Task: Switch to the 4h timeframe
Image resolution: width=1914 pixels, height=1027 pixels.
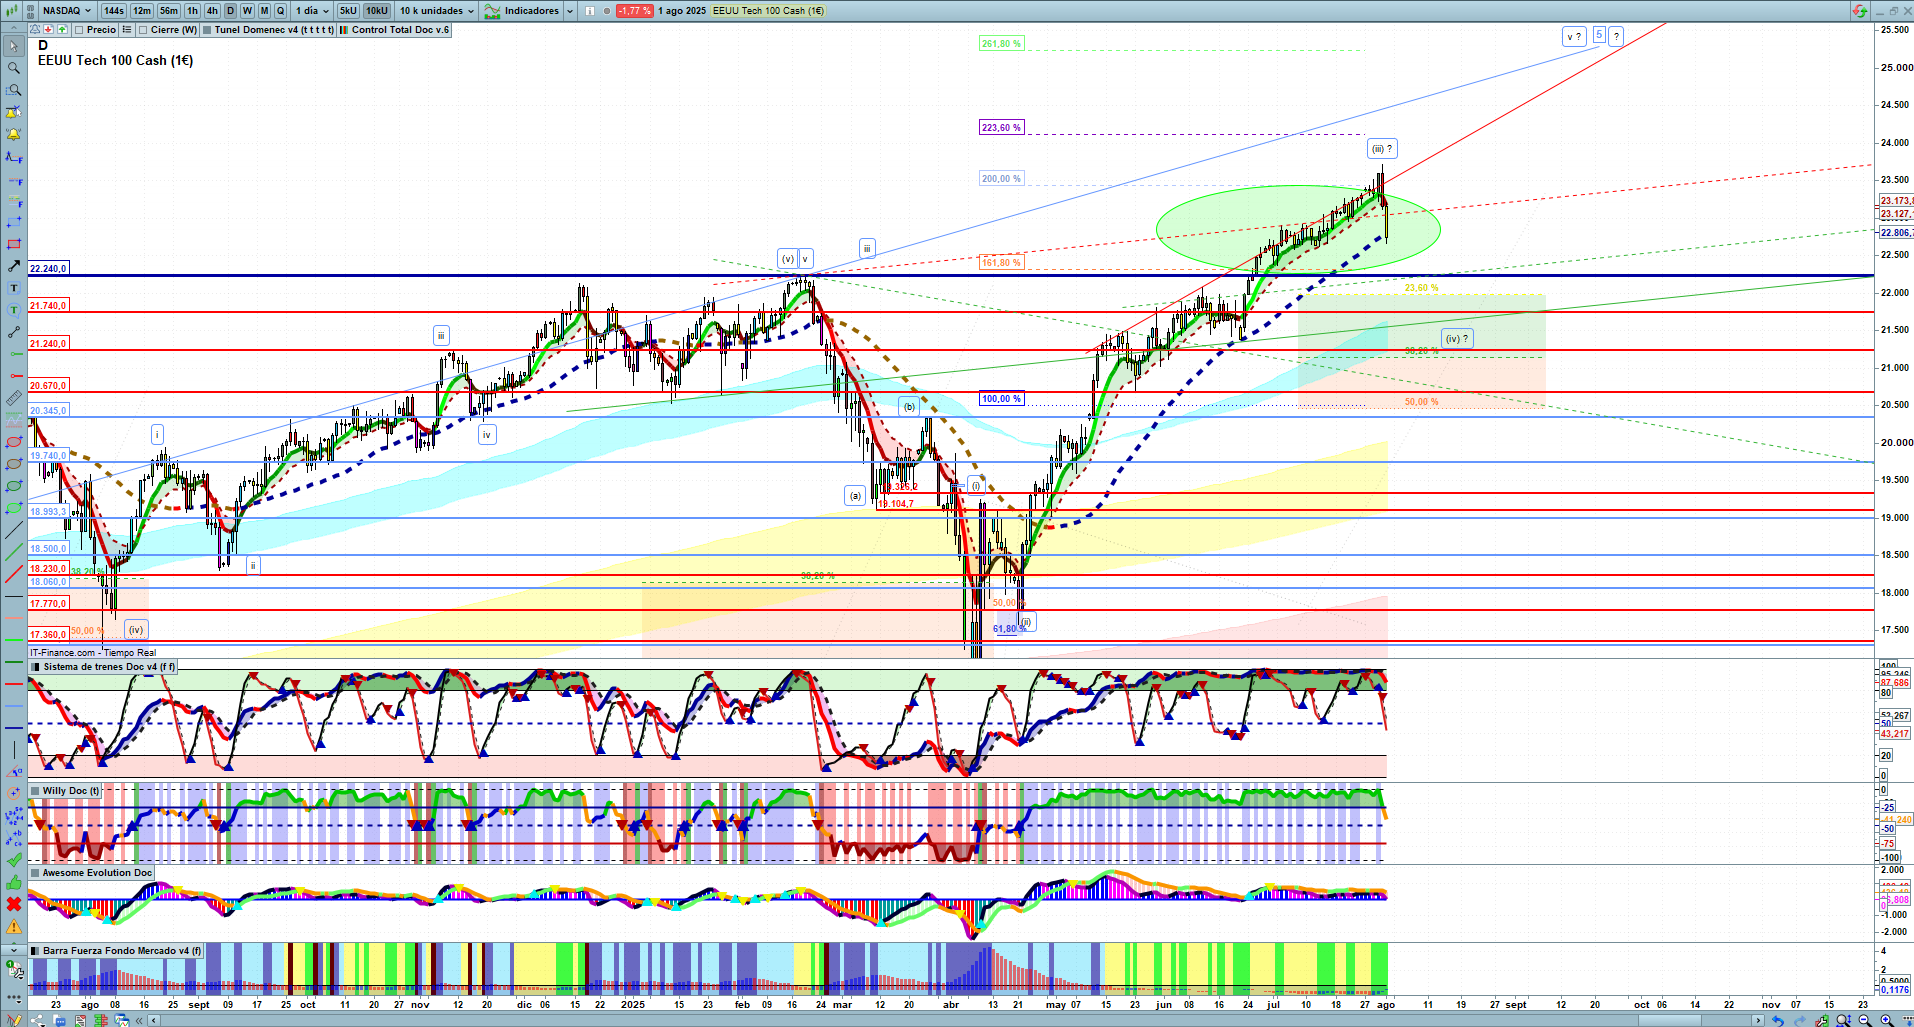Action: [x=212, y=11]
